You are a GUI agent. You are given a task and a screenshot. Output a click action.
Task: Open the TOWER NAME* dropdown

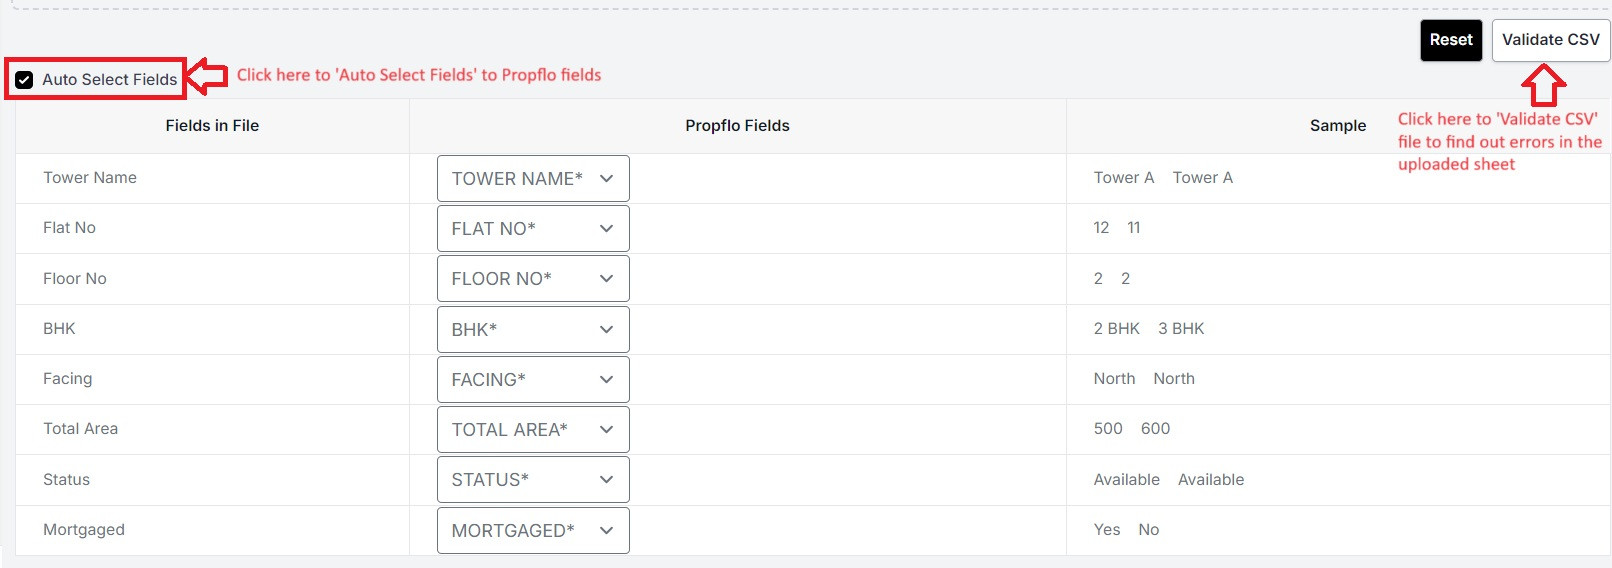[x=533, y=178]
